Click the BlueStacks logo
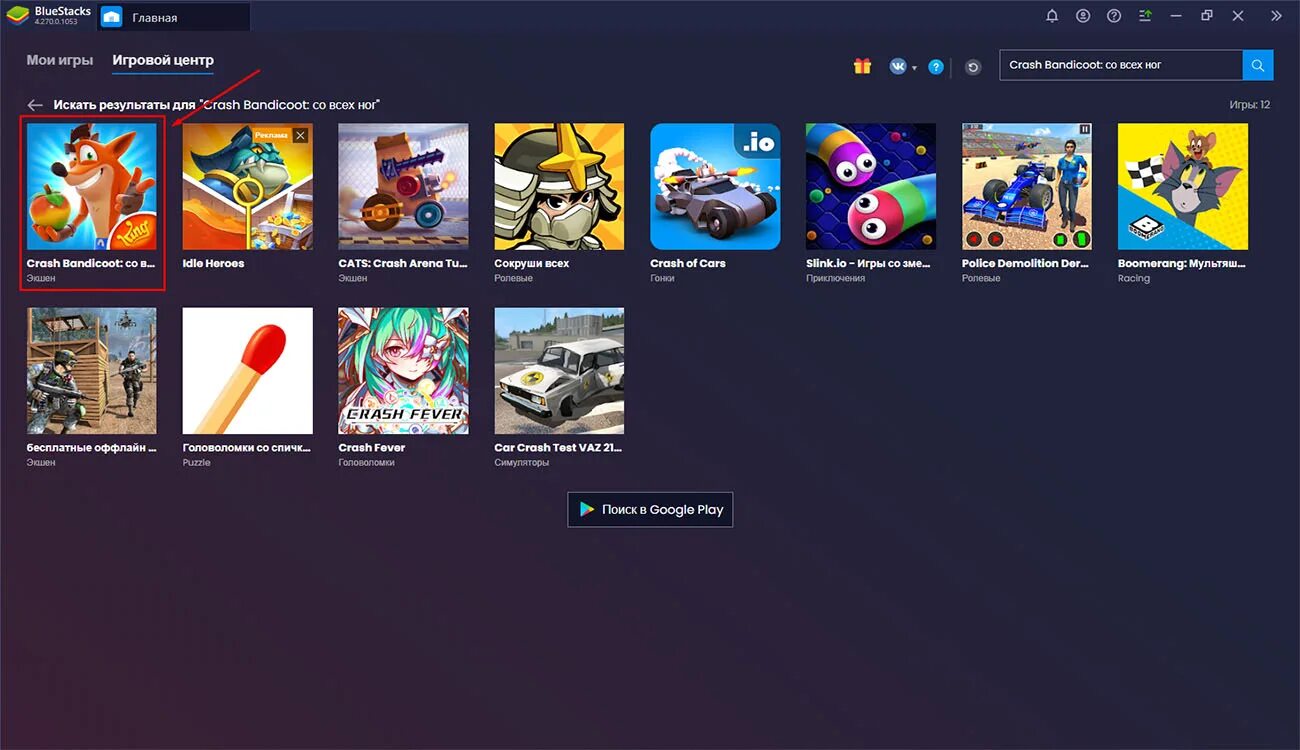Screen dimensions: 1300x750 17,16
